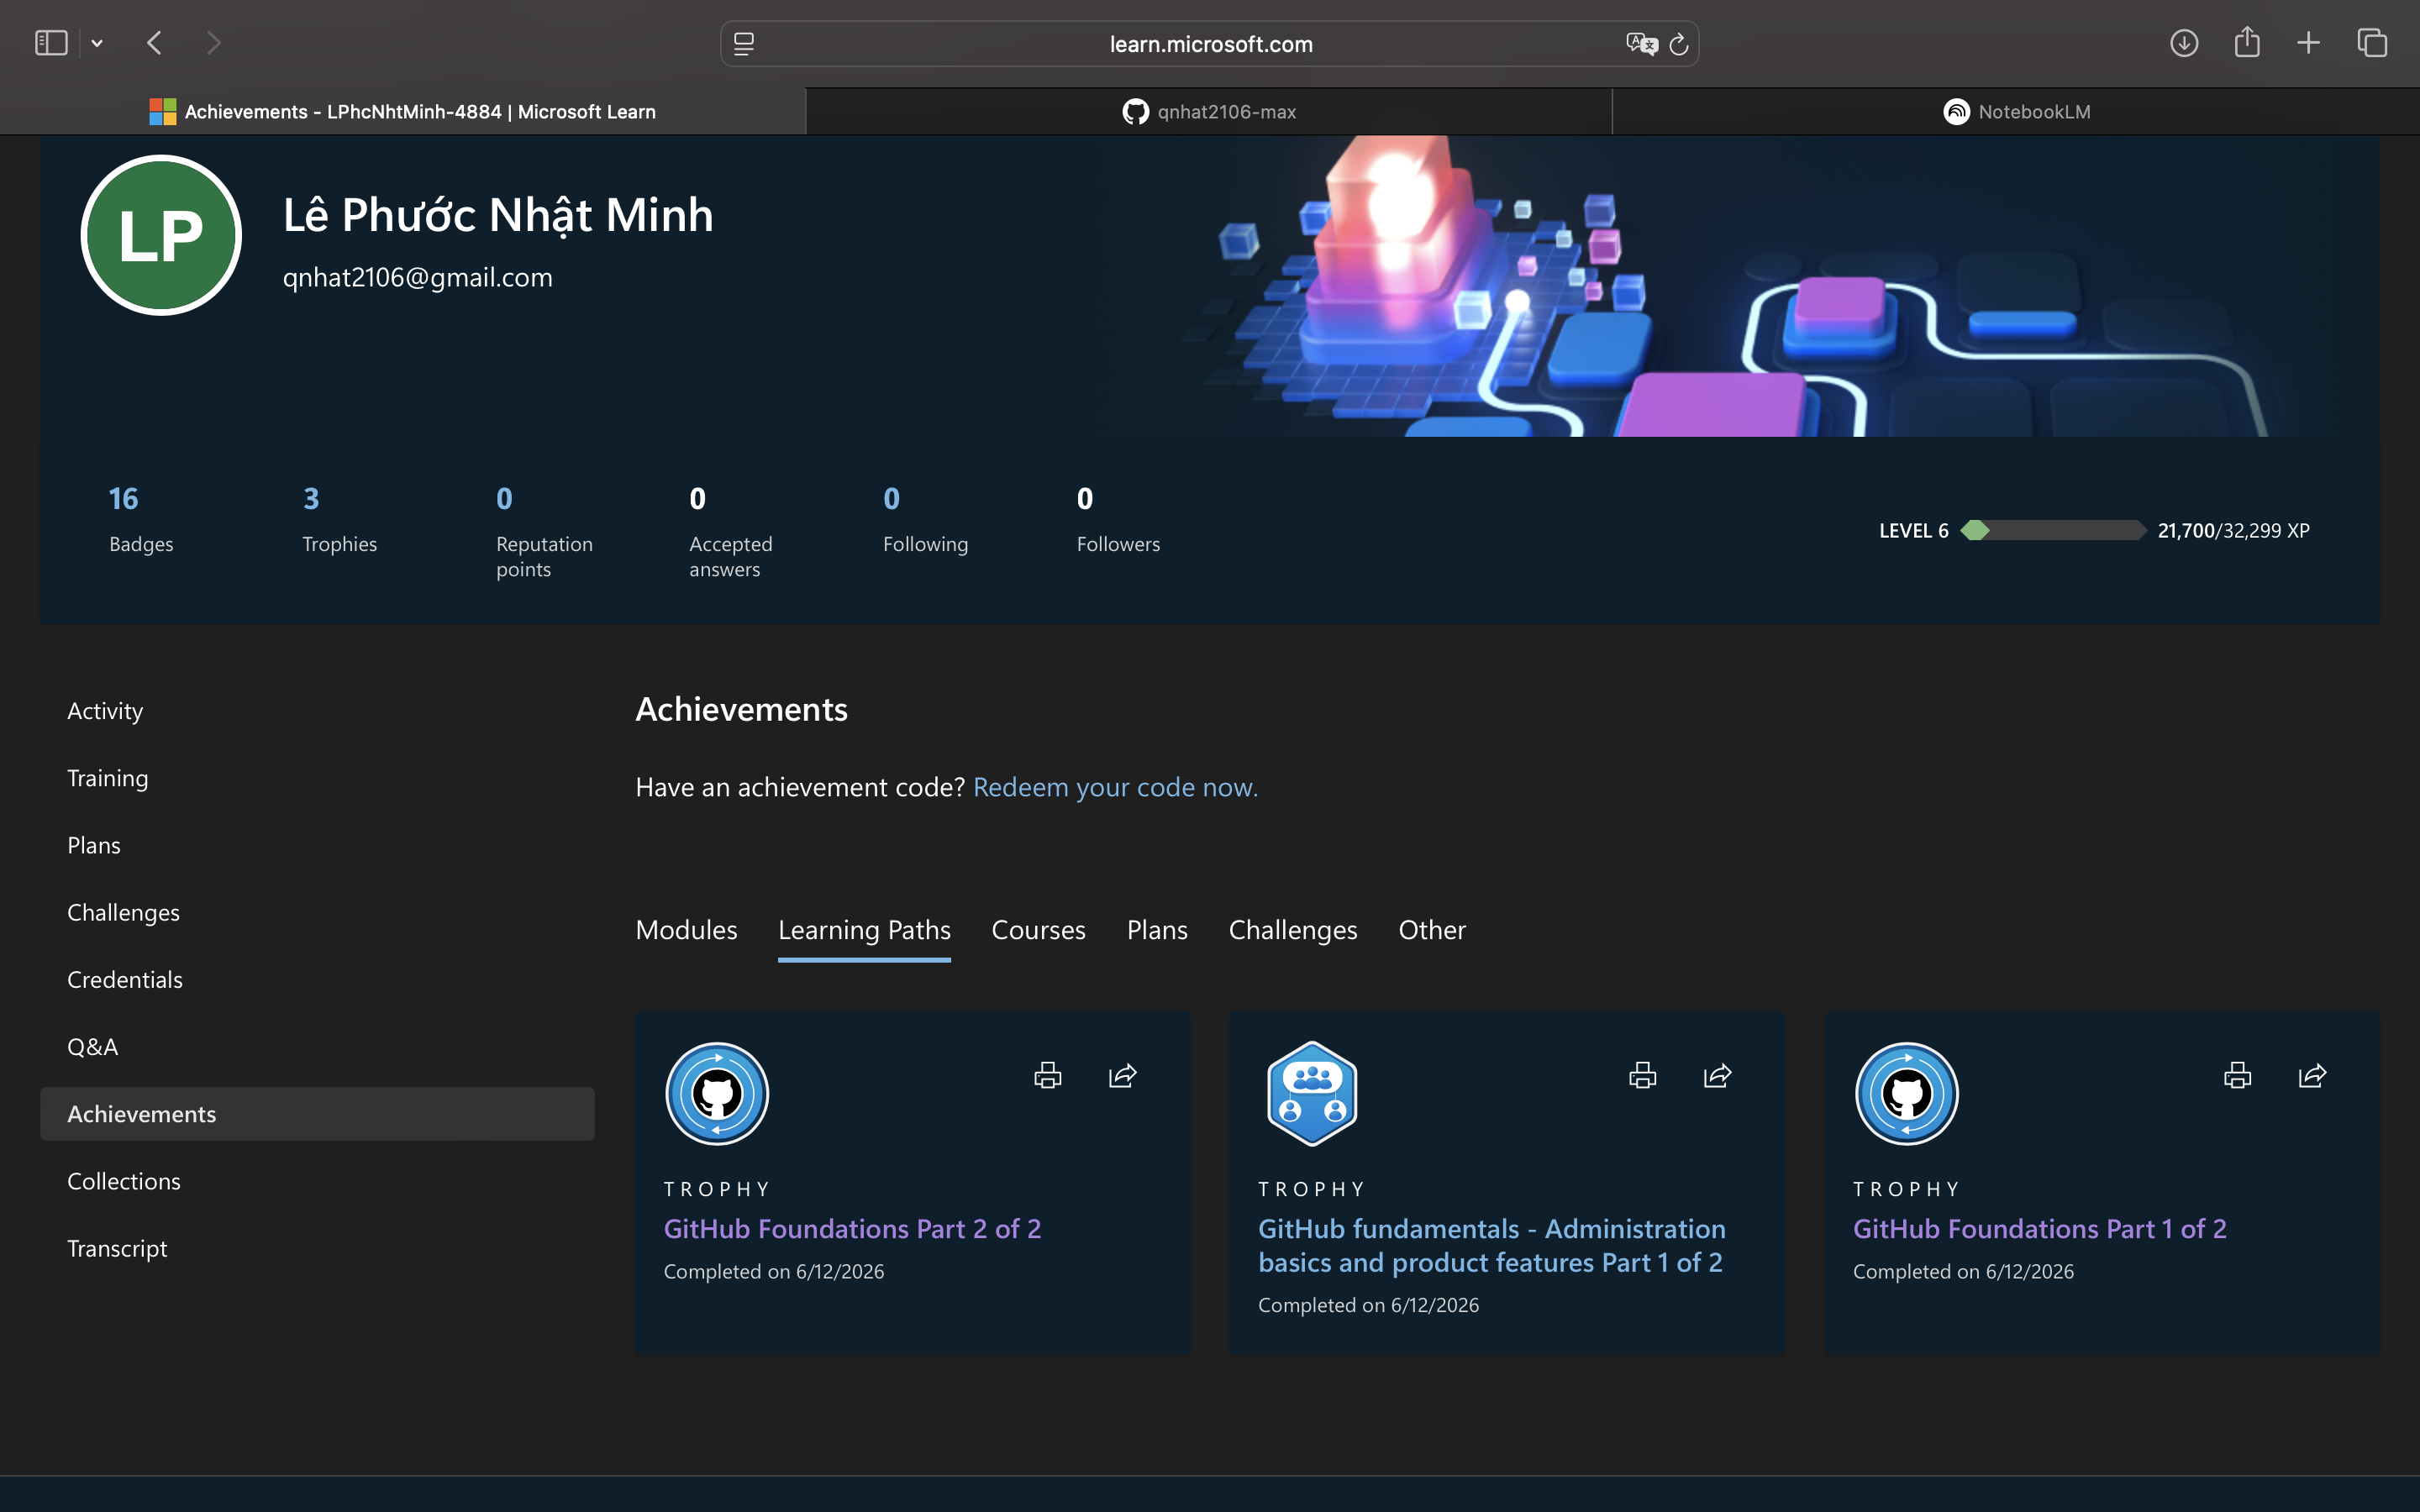Switch to the NotebookLM tab

point(2016,112)
